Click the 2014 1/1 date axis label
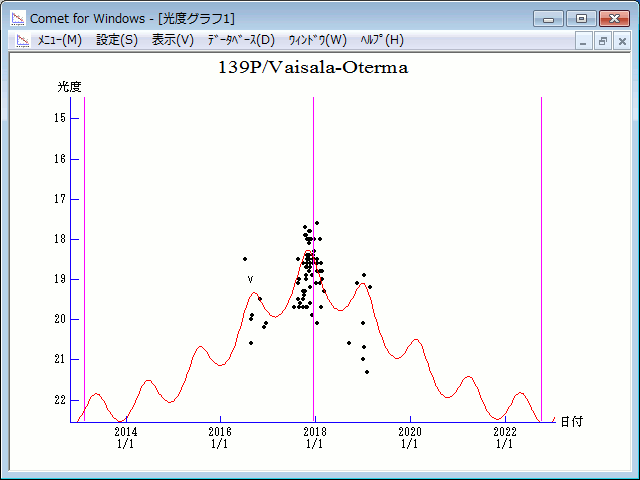 click(x=126, y=438)
